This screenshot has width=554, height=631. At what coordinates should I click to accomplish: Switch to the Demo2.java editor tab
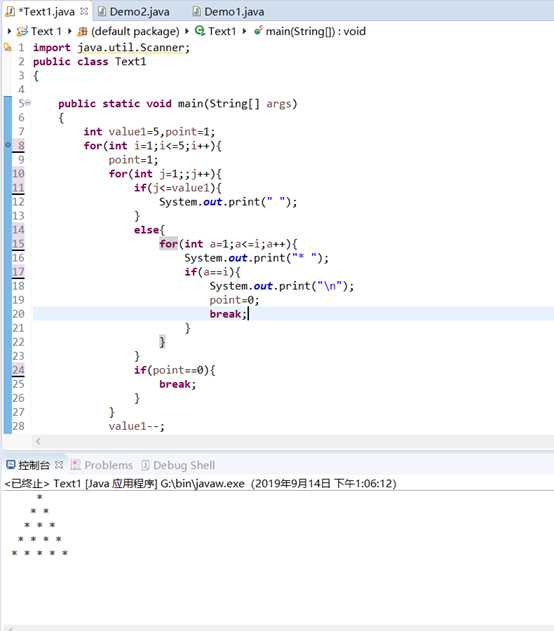tap(134, 12)
